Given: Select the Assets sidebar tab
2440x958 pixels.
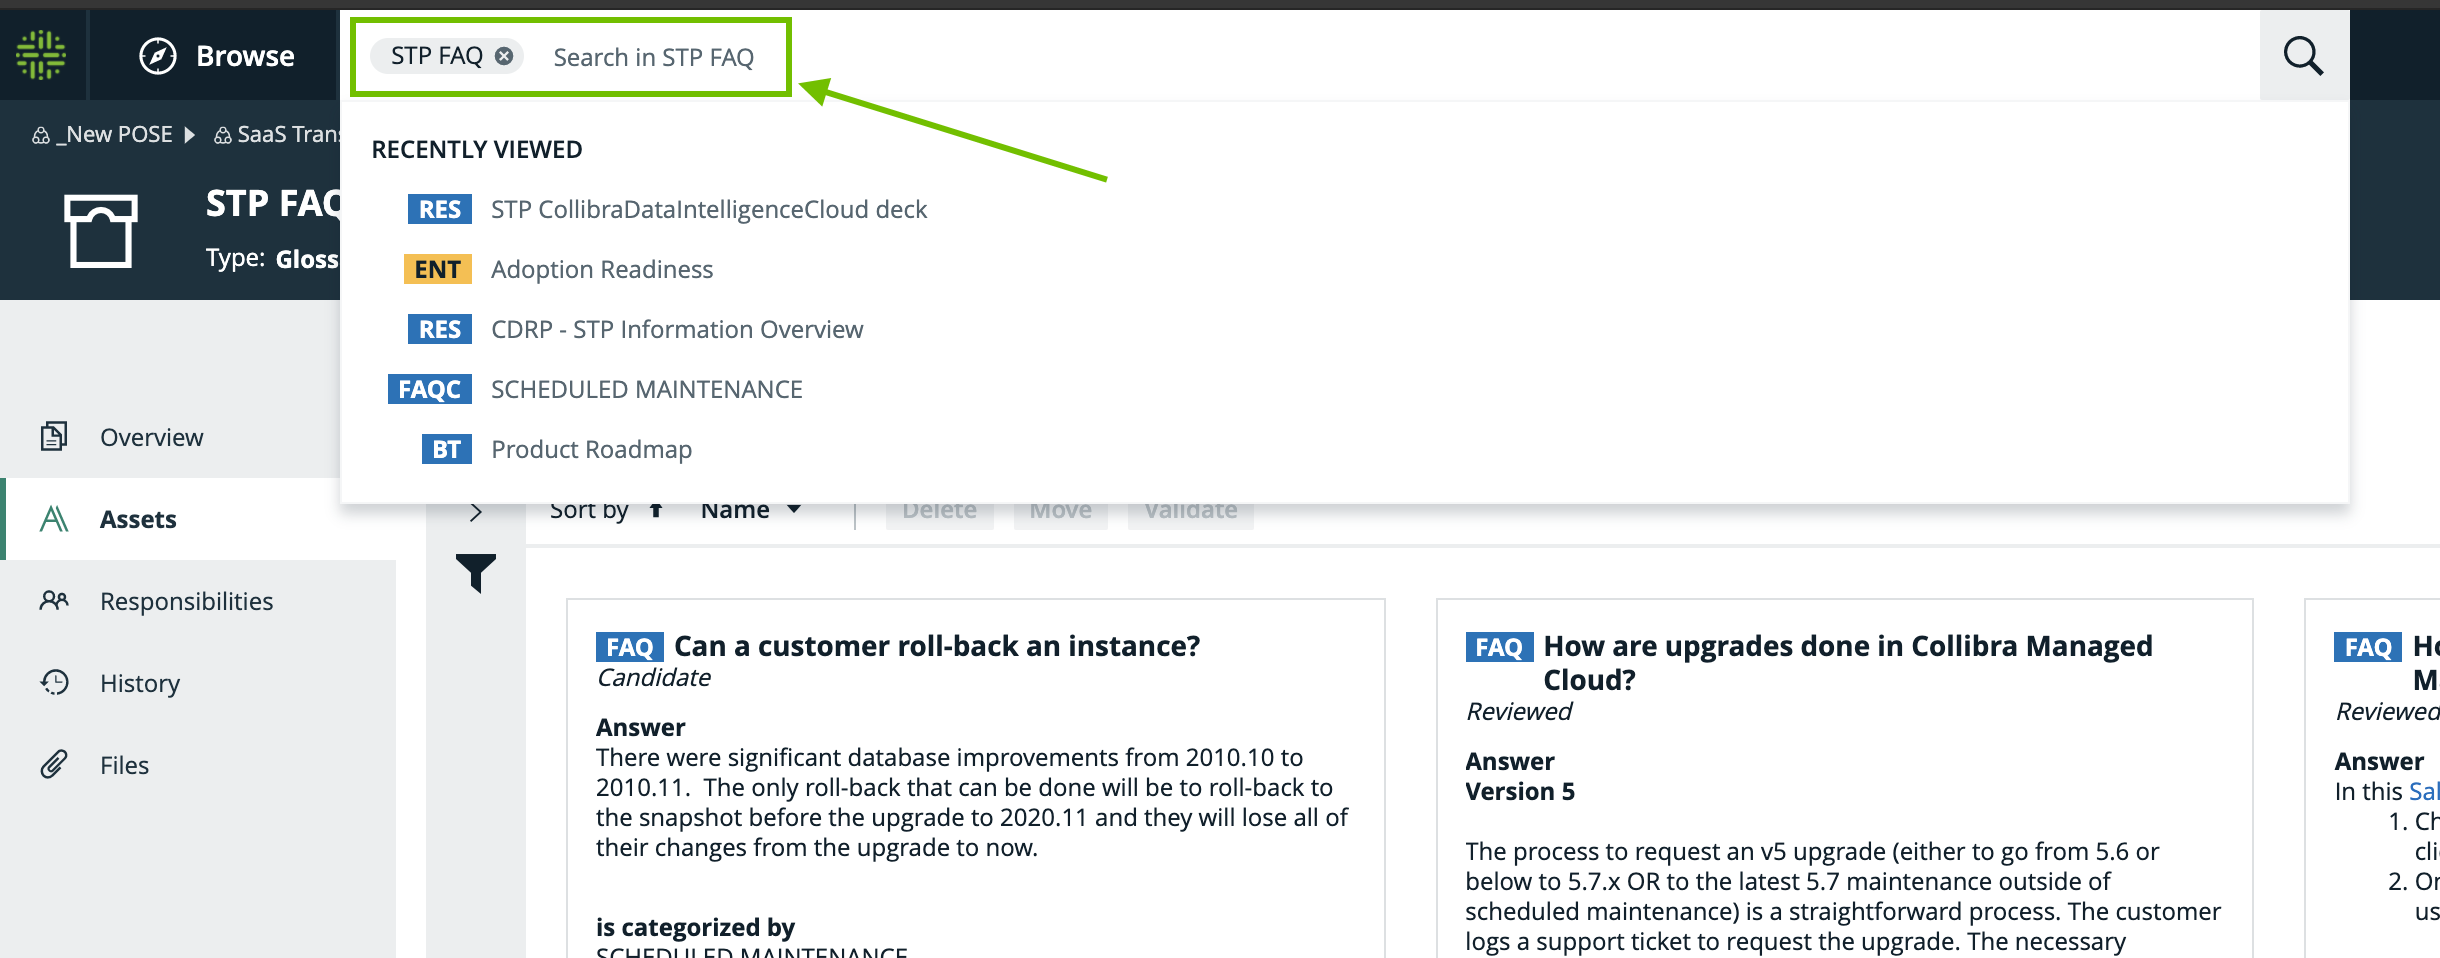Looking at the screenshot, I should 138,519.
